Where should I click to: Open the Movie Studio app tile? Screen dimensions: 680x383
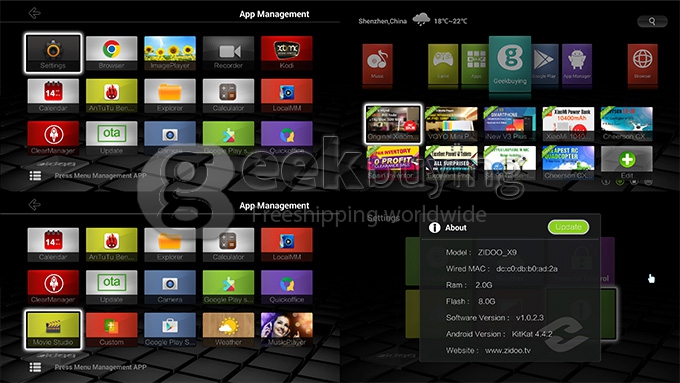[x=53, y=330]
